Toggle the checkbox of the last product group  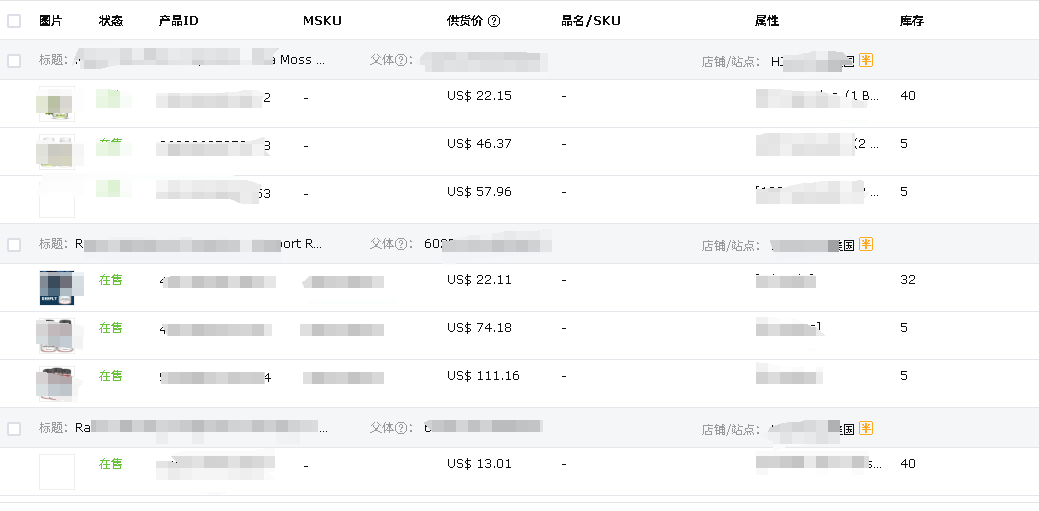pos(14,429)
